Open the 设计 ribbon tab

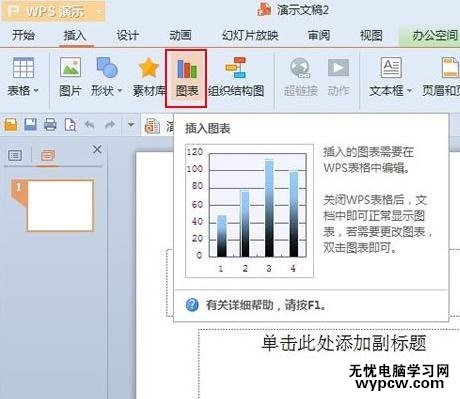point(127,35)
